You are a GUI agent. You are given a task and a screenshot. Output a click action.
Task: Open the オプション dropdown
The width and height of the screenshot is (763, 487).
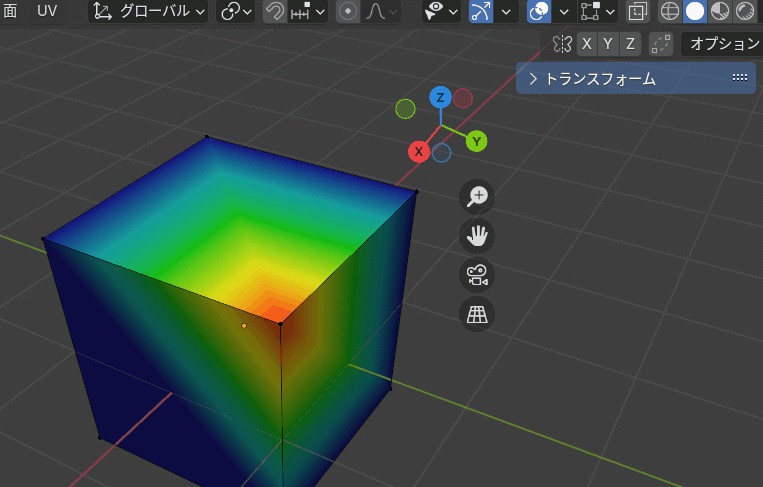point(723,44)
